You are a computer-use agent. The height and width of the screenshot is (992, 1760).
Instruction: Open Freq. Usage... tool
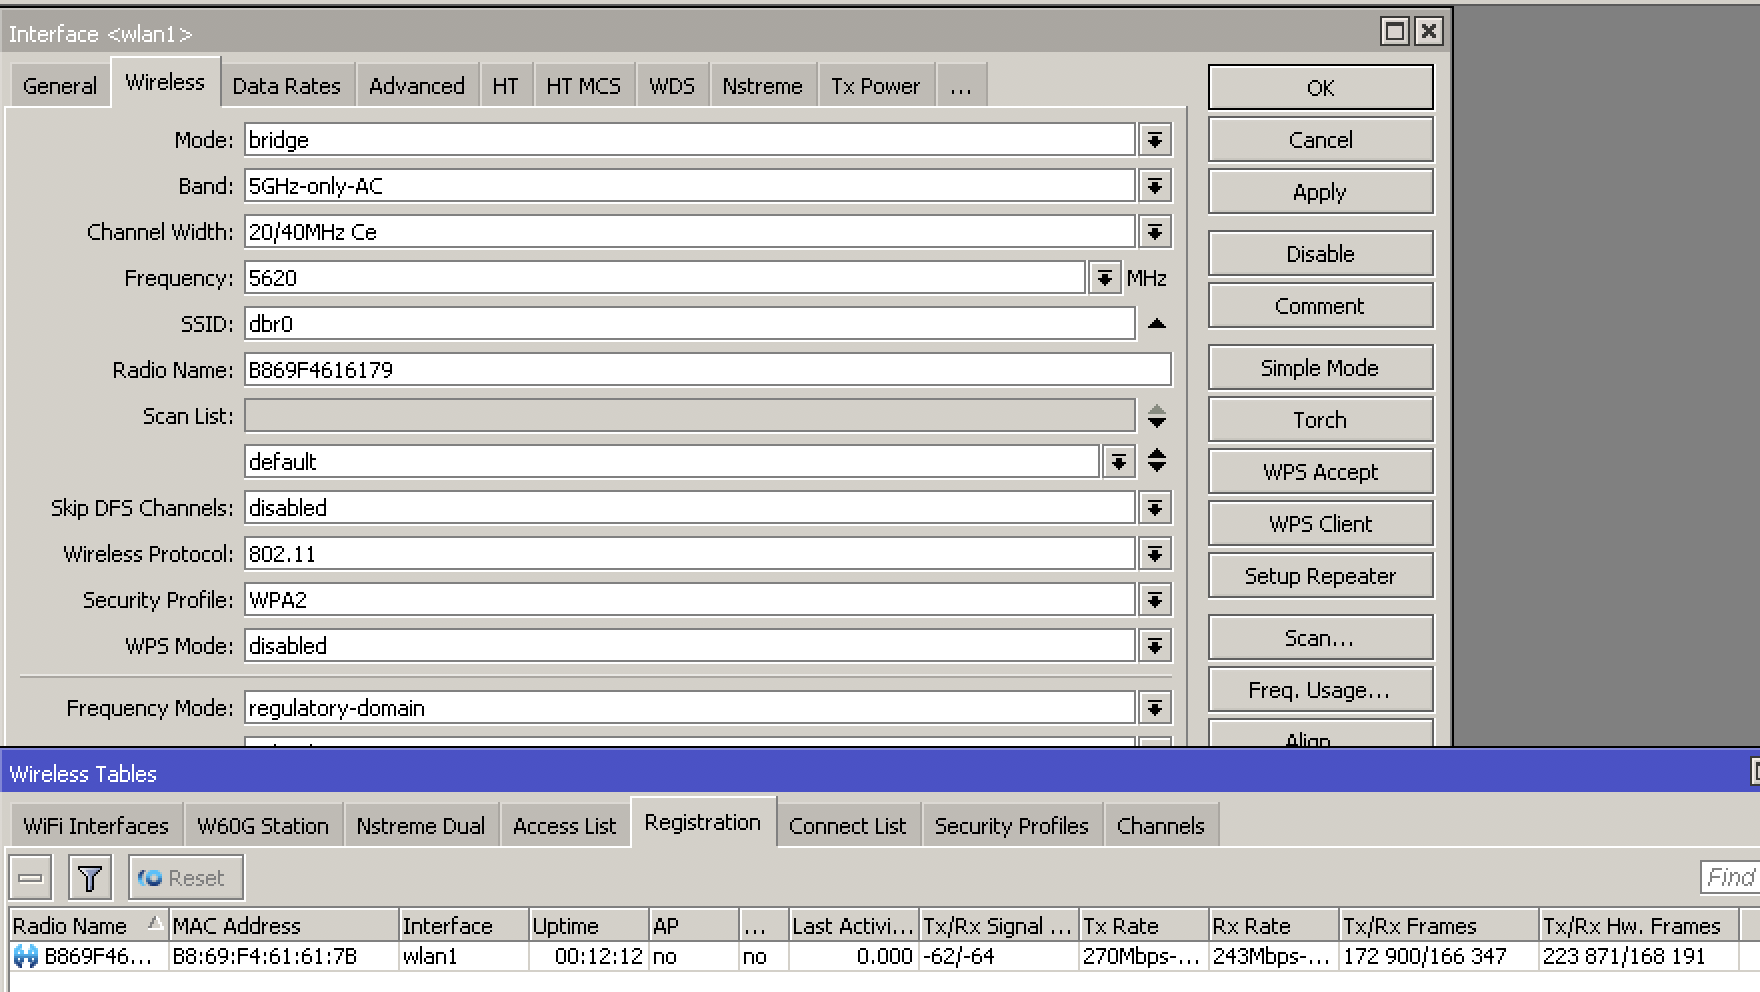1320,690
